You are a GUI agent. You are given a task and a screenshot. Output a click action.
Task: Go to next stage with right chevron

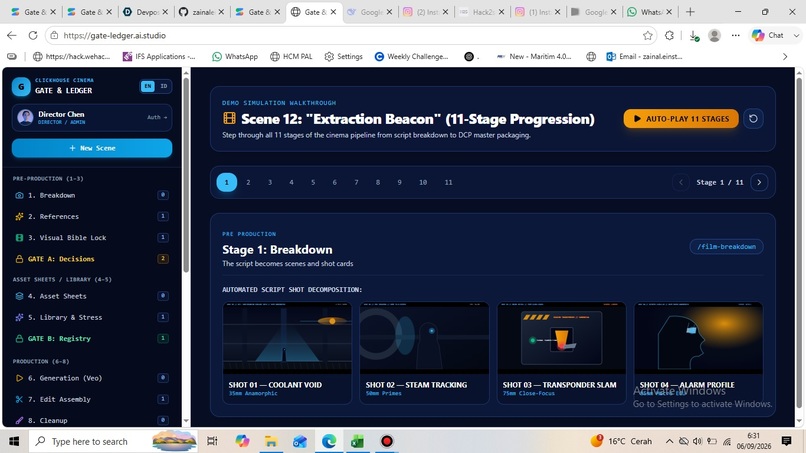[759, 182]
